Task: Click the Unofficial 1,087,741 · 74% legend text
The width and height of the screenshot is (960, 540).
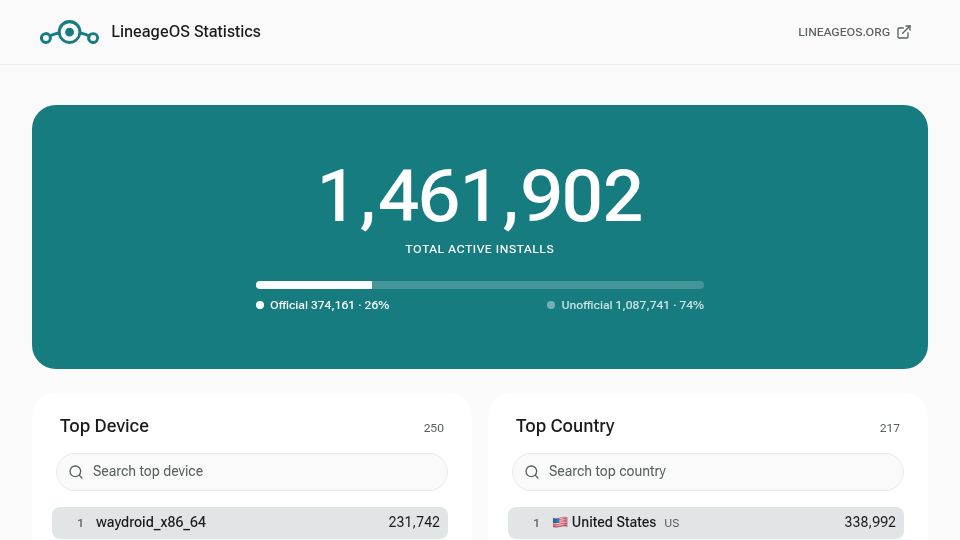Action: [632, 305]
